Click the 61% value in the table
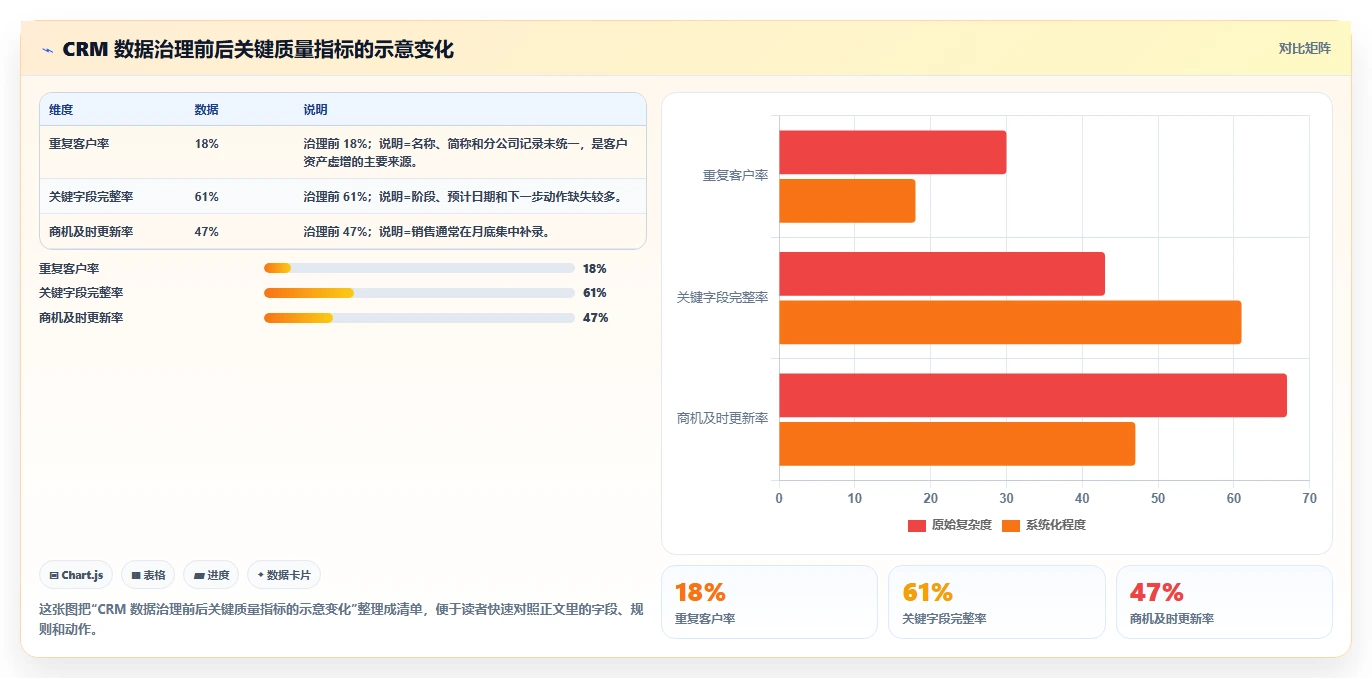The height and width of the screenshot is (678, 1372). pyautogui.click(x=206, y=197)
